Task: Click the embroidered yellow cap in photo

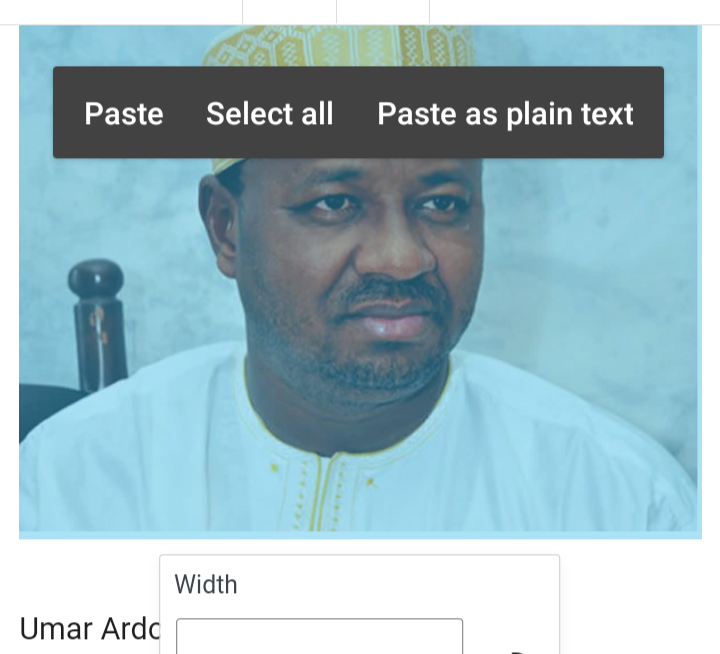Action: click(x=338, y=46)
